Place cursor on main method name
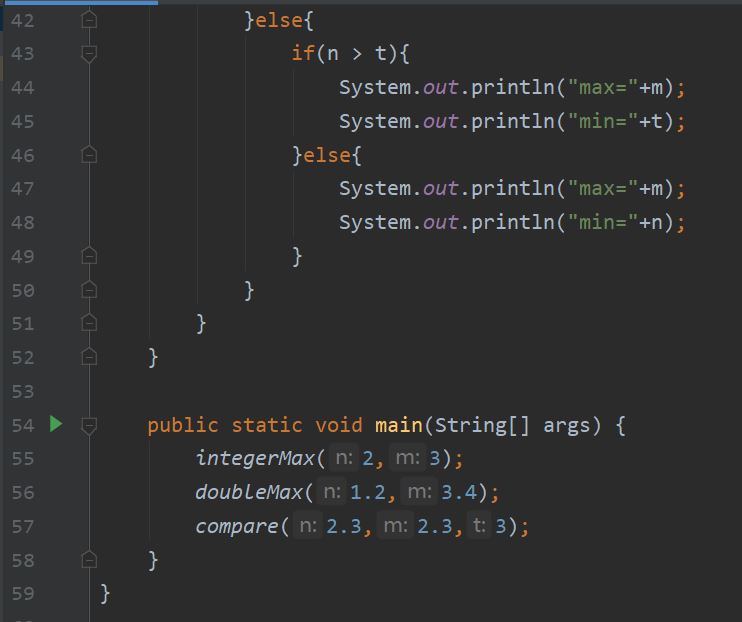 (398, 425)
